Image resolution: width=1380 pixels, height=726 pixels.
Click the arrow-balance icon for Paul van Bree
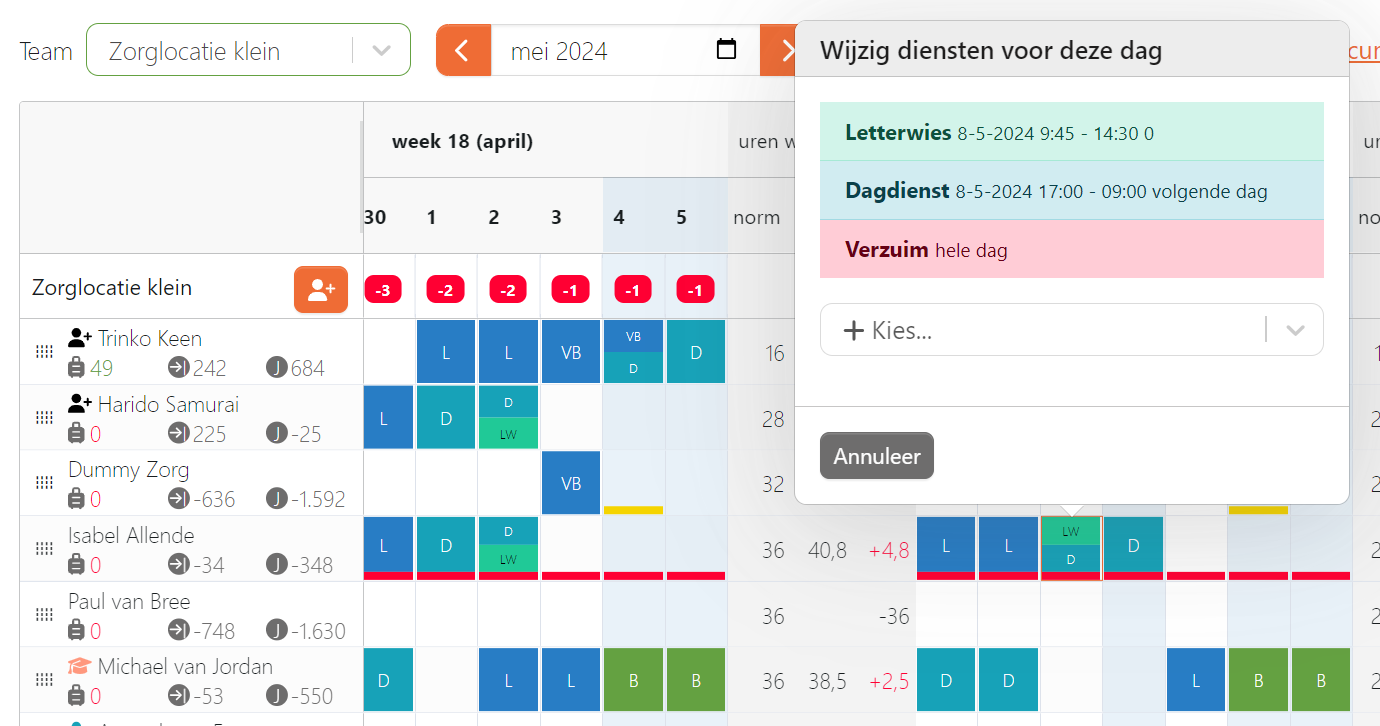[179, 630]
